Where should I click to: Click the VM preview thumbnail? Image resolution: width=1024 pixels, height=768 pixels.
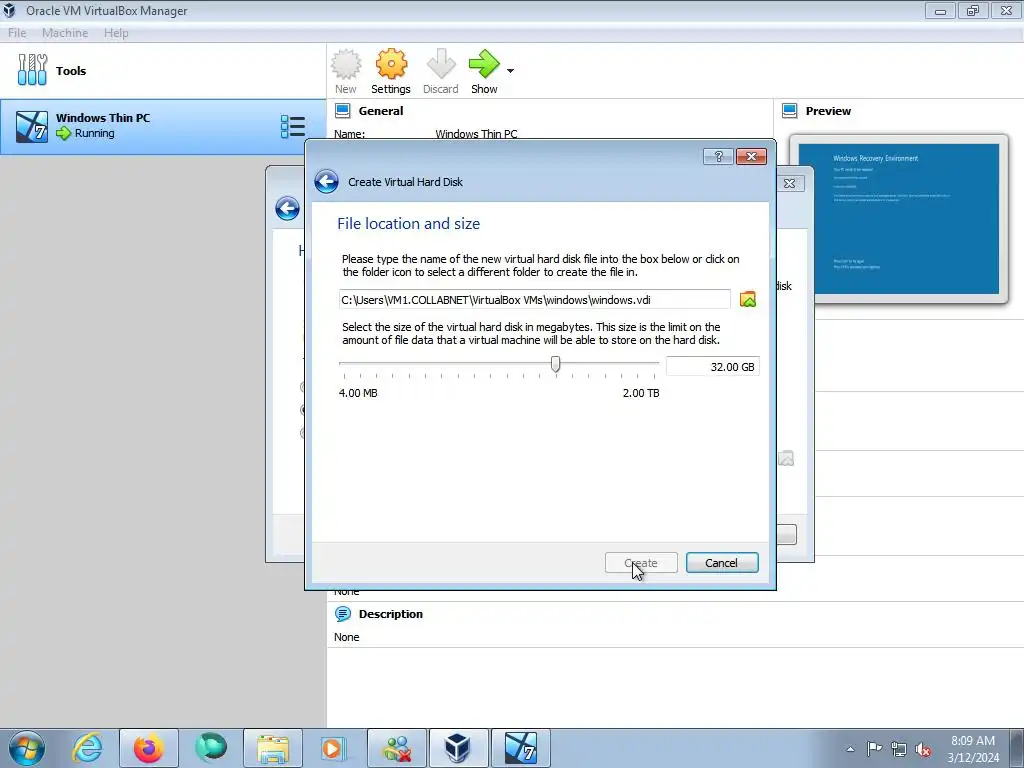pyautogui.click(x=899, y=219)
